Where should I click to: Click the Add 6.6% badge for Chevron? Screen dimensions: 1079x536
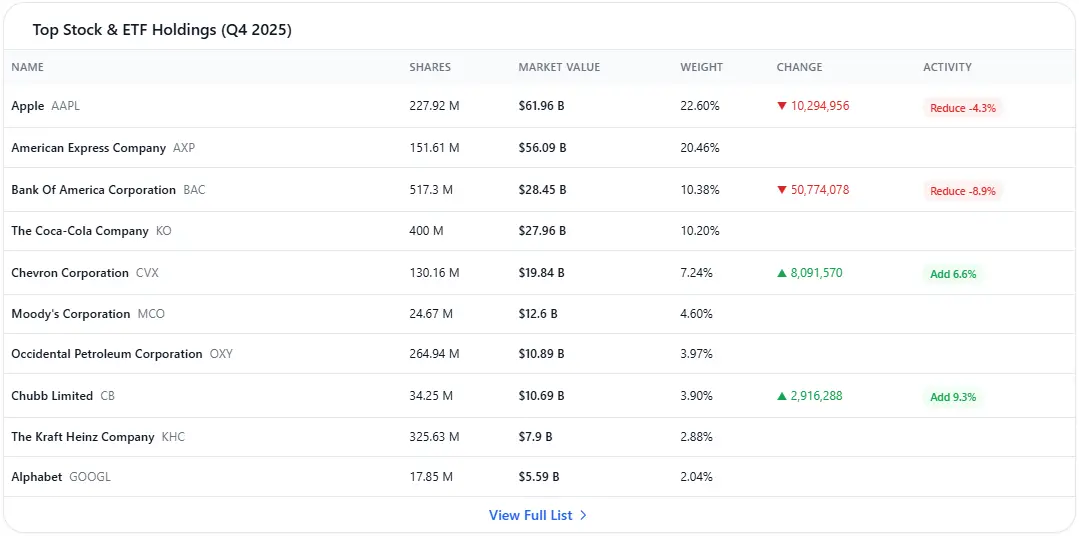(952, 274)
